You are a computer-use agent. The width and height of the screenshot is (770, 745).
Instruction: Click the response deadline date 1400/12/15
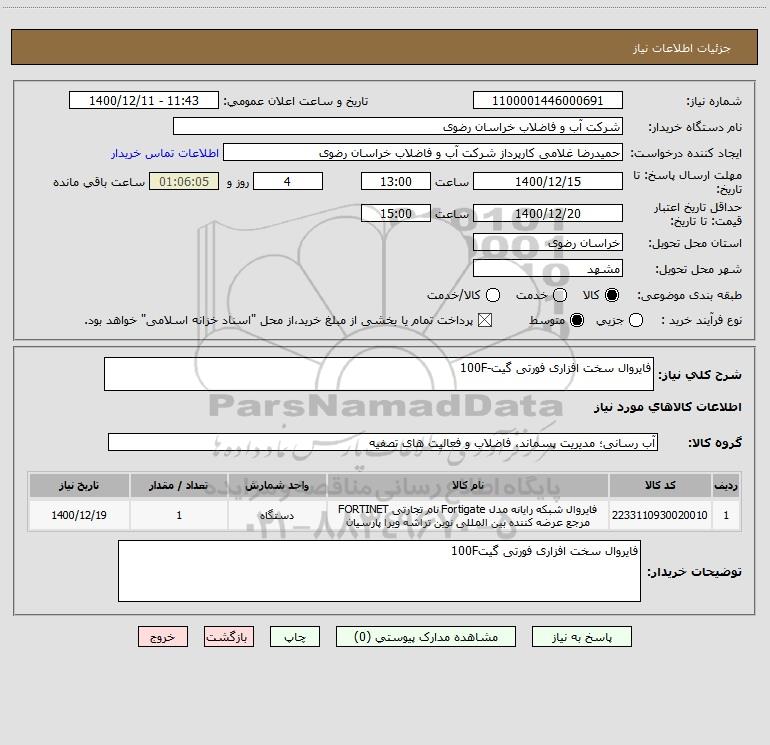[x=548, y=181]
